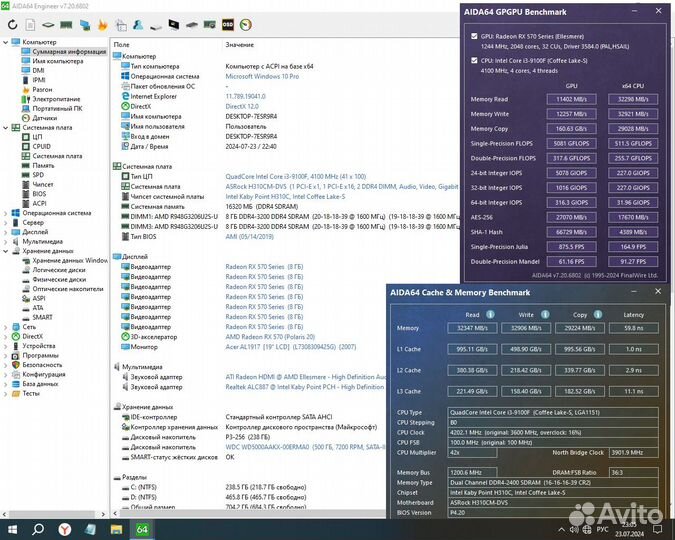
Task: Launch Yandex Browser from taskbar
Action: point(65,529)
